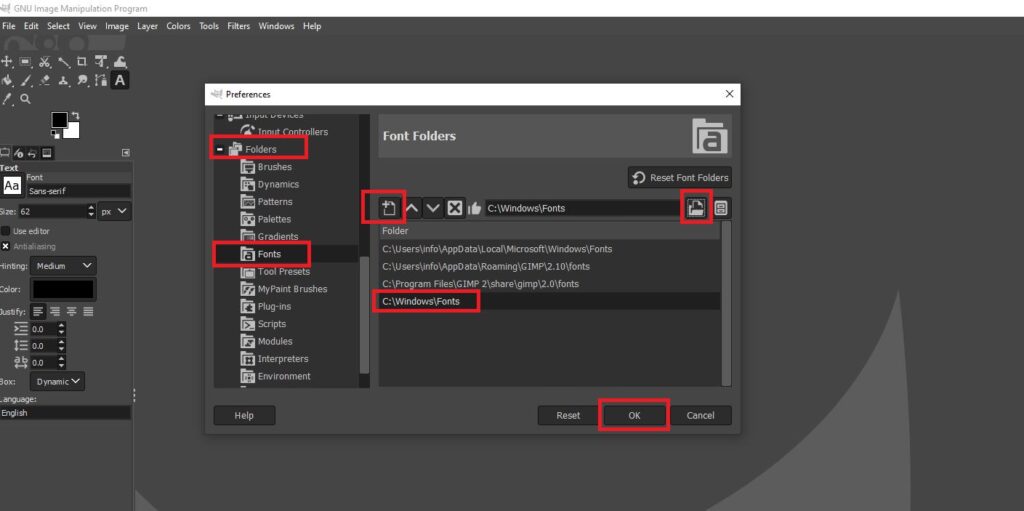Screen dimensions: 1024x511
Task: Select the Crop tool
Action: pos(82,61)
